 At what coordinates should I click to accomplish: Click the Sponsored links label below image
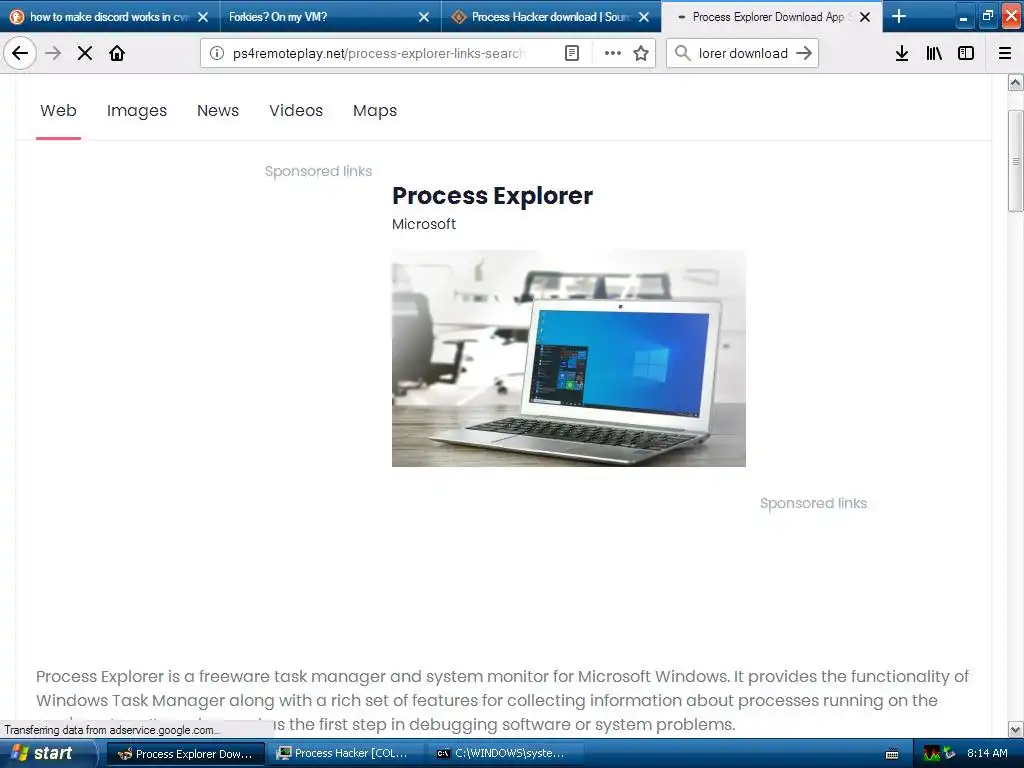coord(814,503)
